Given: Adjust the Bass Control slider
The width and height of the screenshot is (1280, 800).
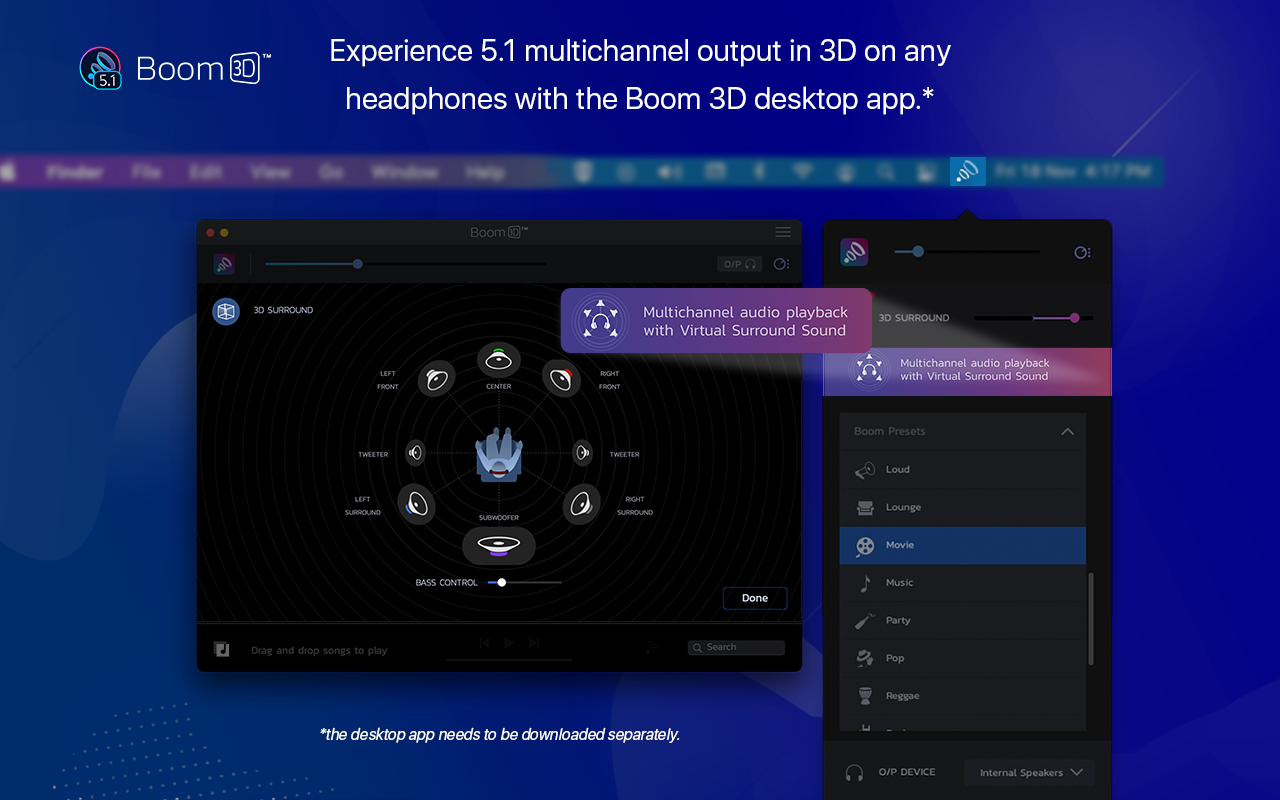Looking at the screenshot, I should [x=500, y=581].
